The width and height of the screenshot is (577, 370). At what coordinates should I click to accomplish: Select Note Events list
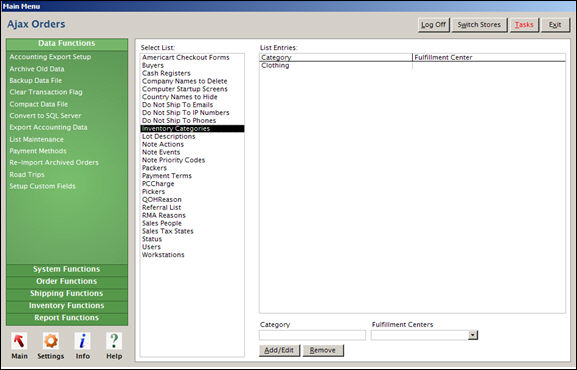click(x=192, y=152)
